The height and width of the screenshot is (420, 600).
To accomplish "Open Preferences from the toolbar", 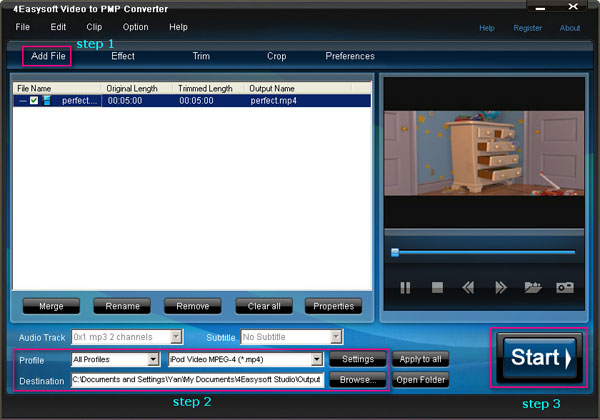I will (350, 56).
